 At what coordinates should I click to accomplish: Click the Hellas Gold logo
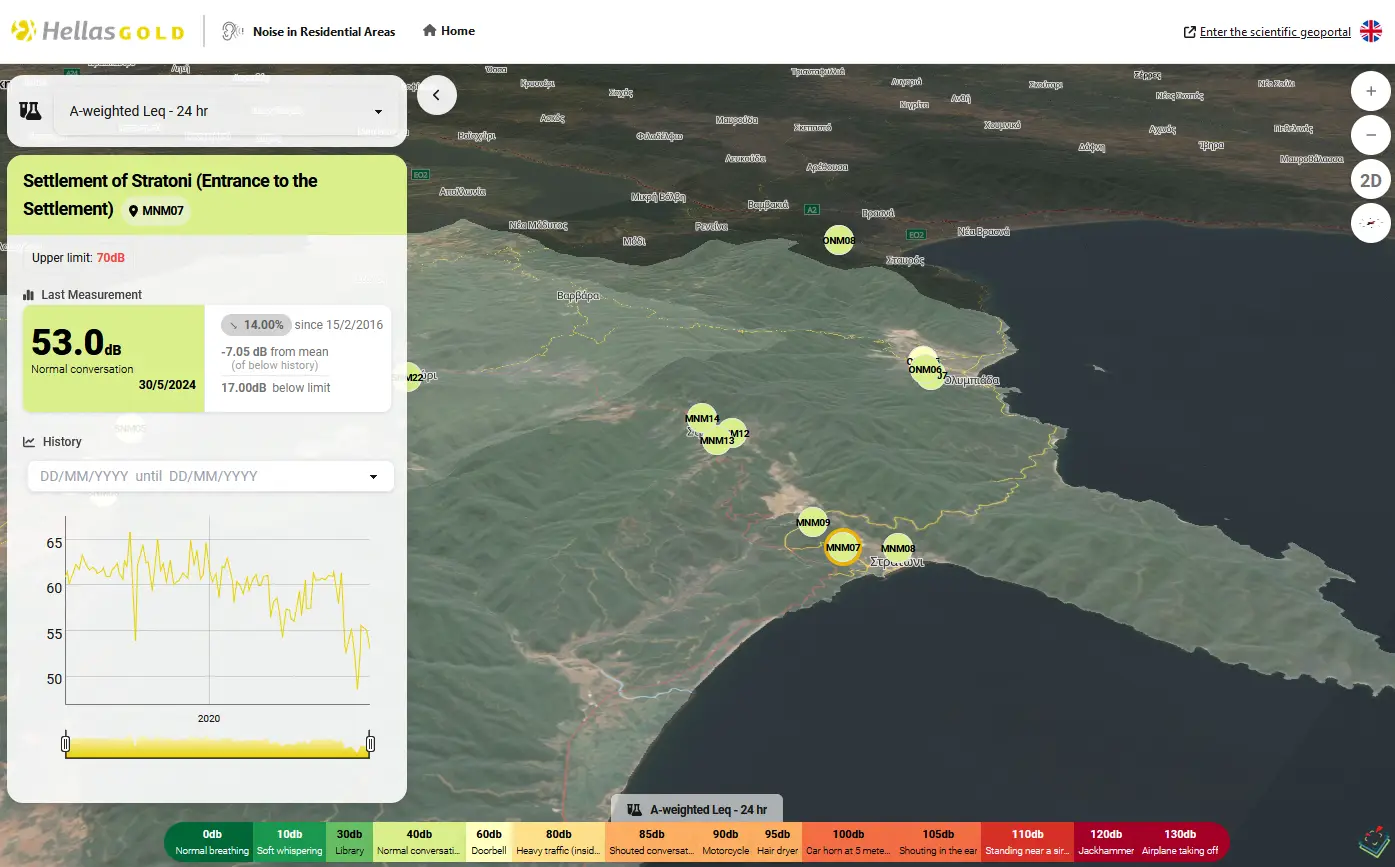(x=98, y=31)
